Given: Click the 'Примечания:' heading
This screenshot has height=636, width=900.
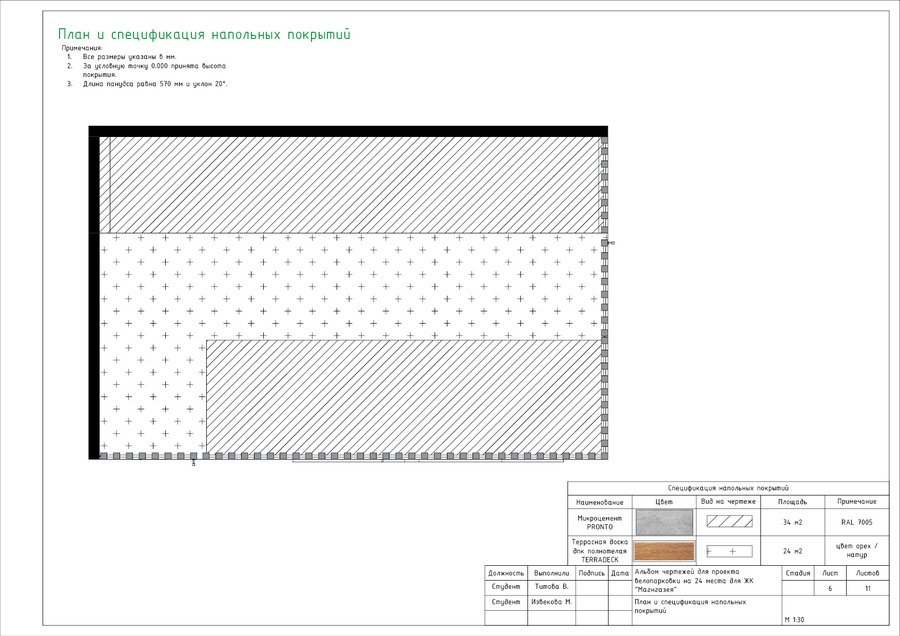Looking at the screenshot, I should [x=82, y=48].
